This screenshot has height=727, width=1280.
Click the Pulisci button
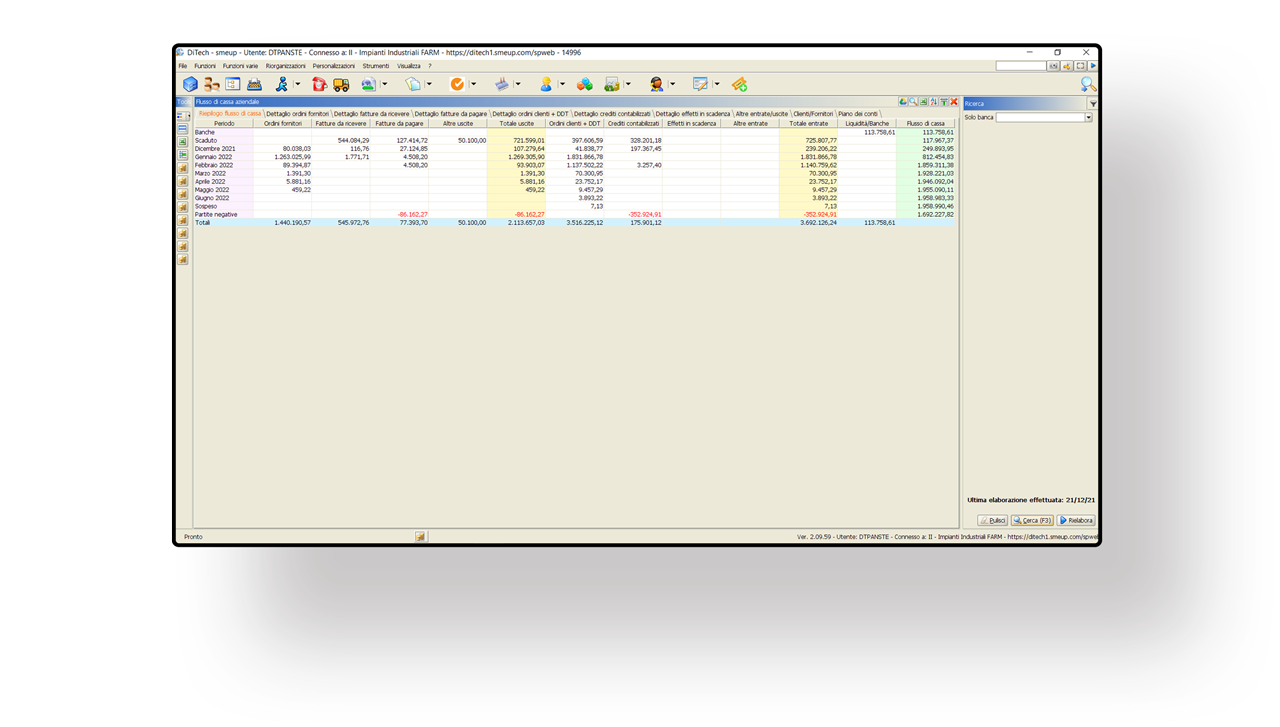point(992,521)
